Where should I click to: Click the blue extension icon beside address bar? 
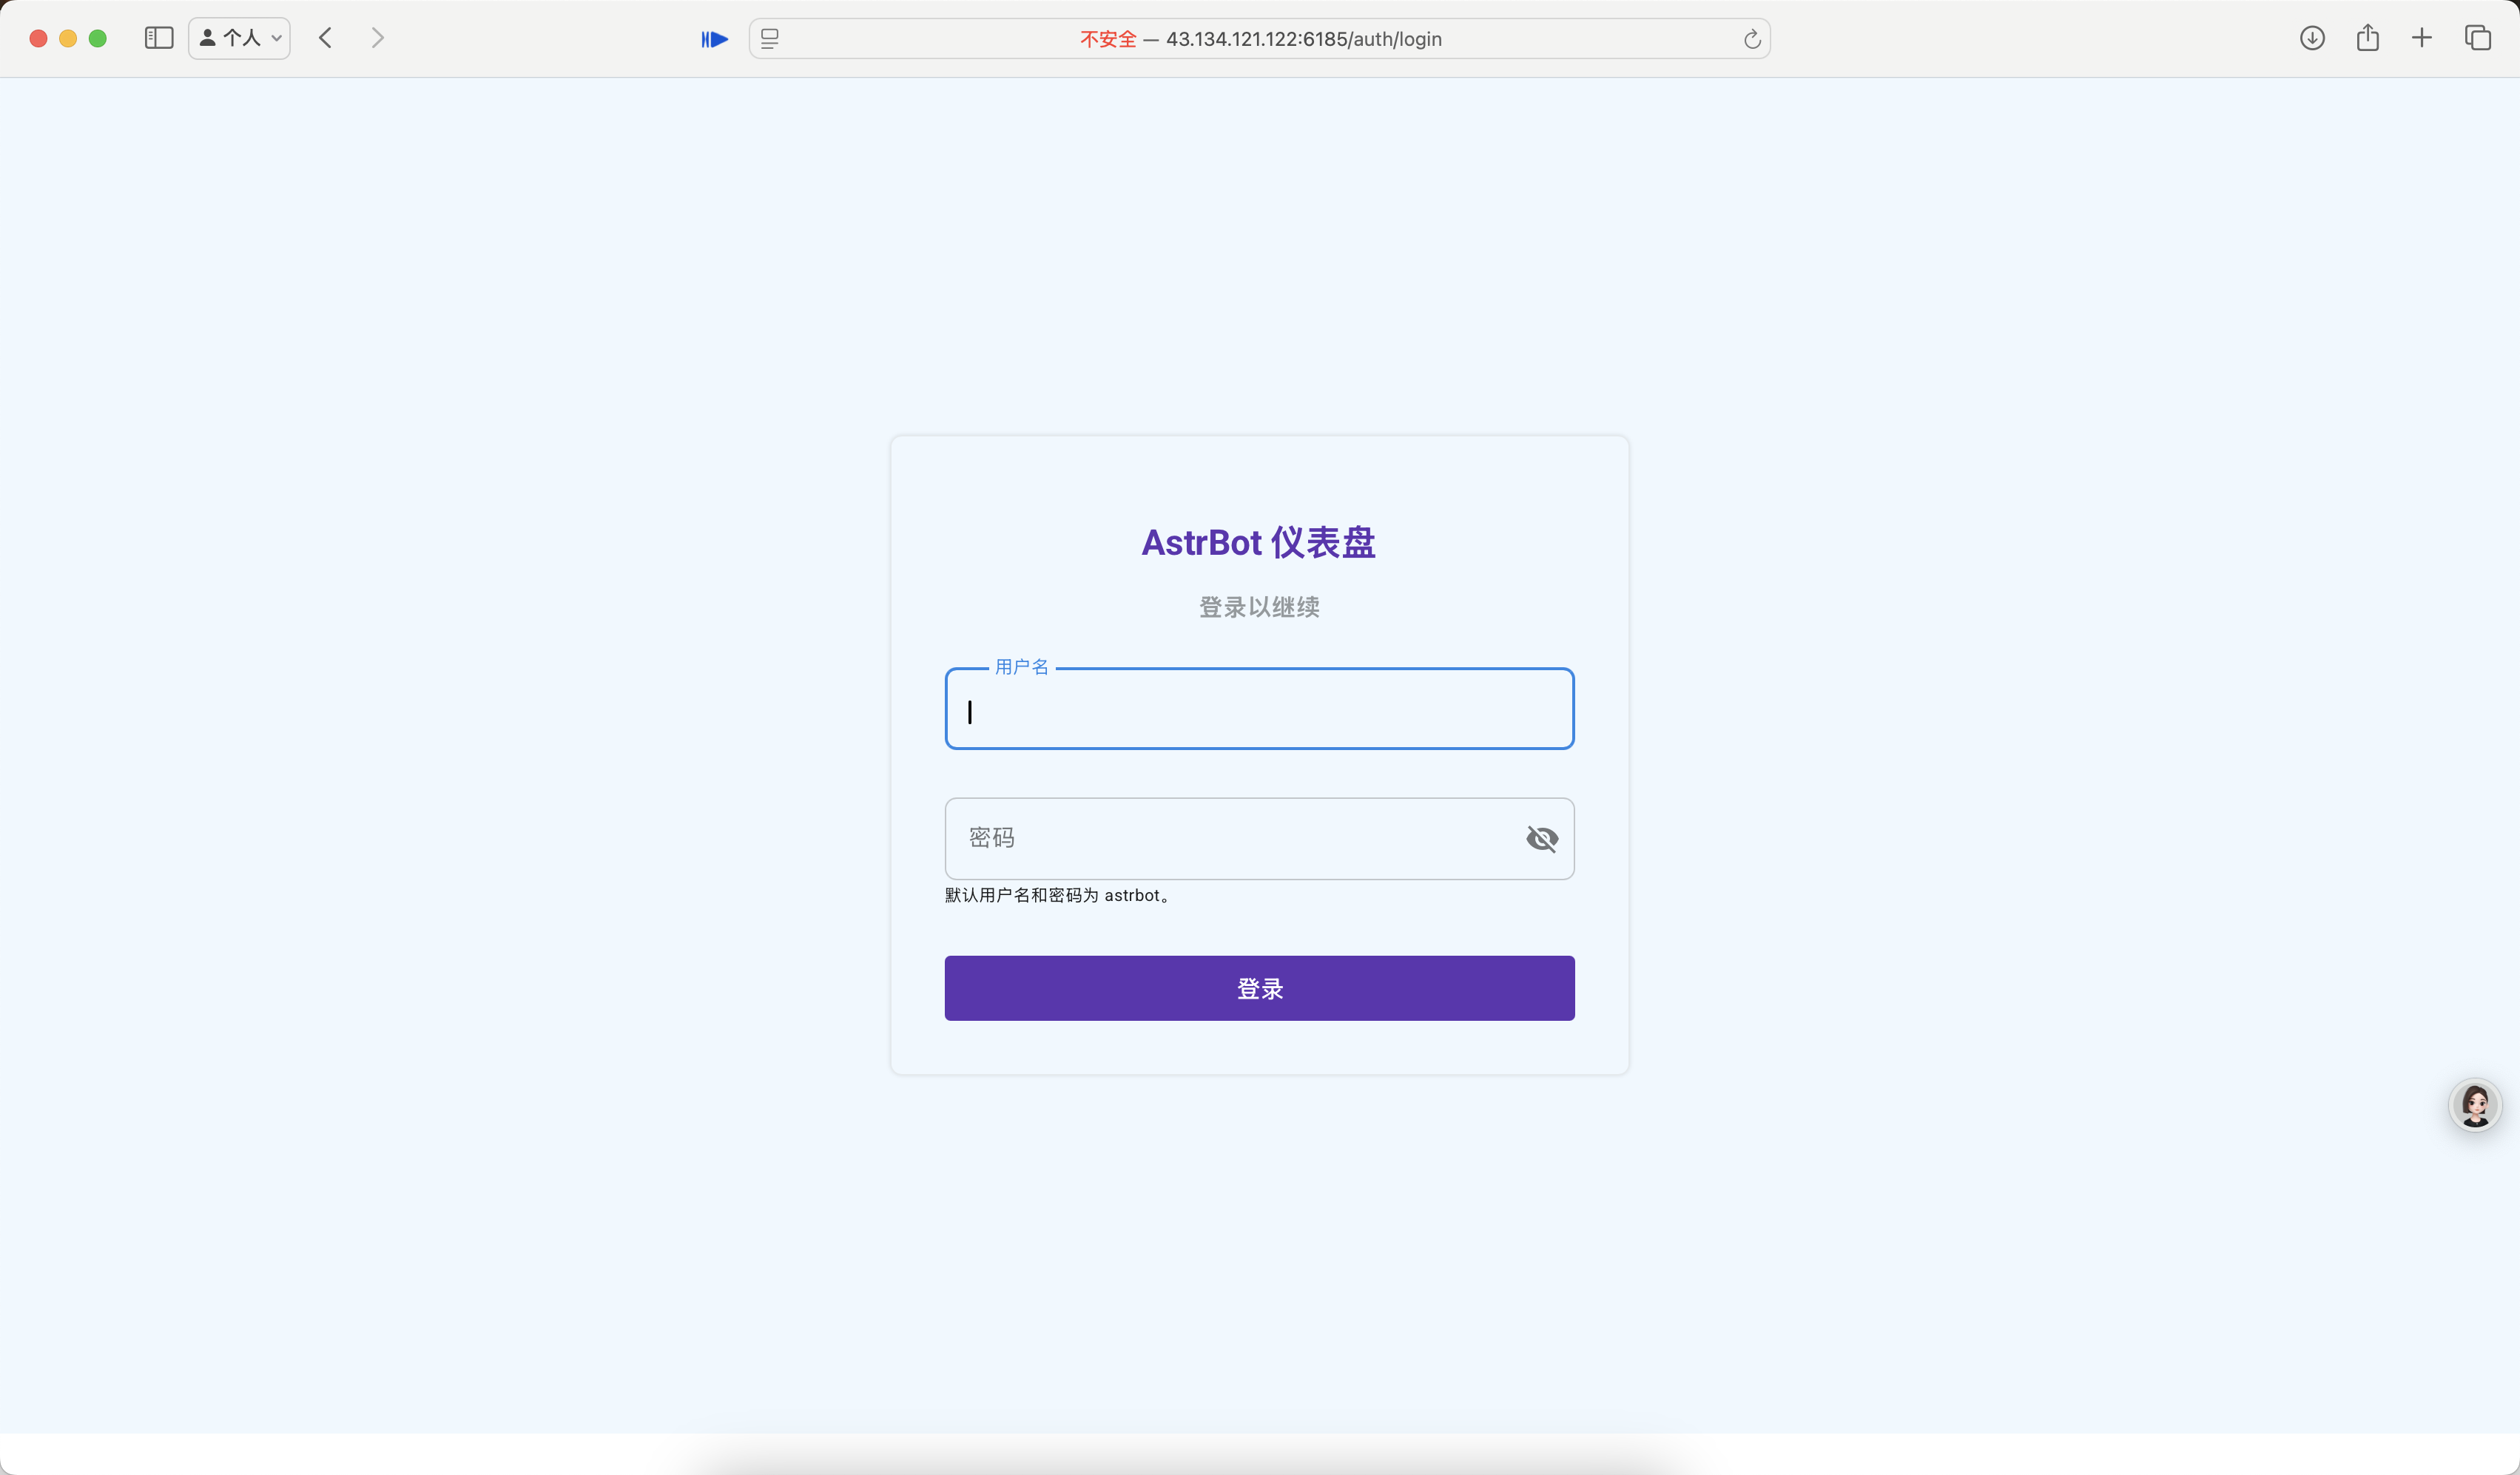pyautogui.click(x=714, y=39)
